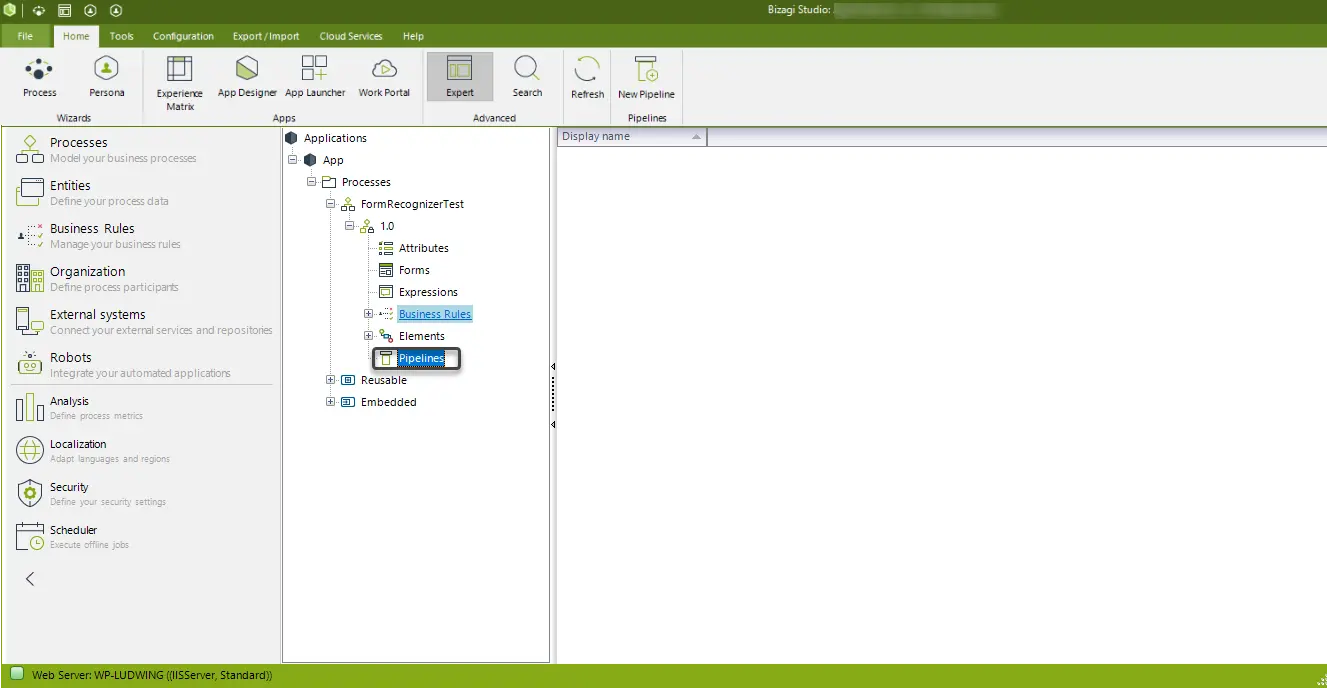Viewport: 1327px width, 688px height.
Task: Select the Pipelines tree item
Action: pos(421,358)
